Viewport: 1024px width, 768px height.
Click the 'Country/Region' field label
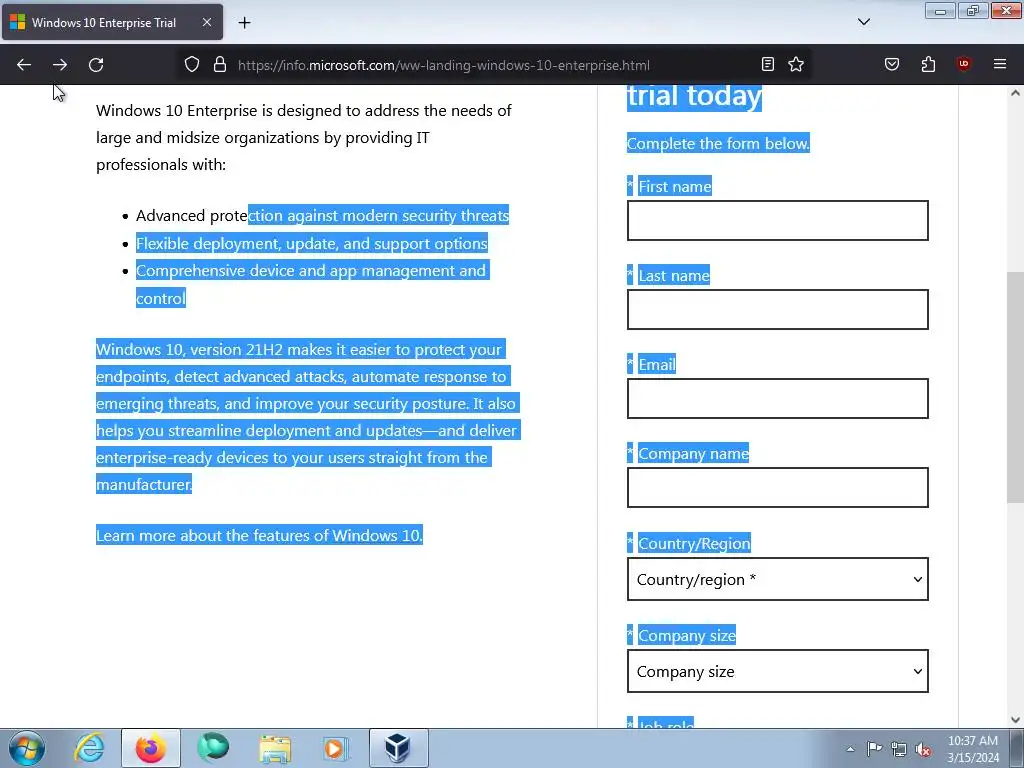pyautogui.click(x=694, y=543)
